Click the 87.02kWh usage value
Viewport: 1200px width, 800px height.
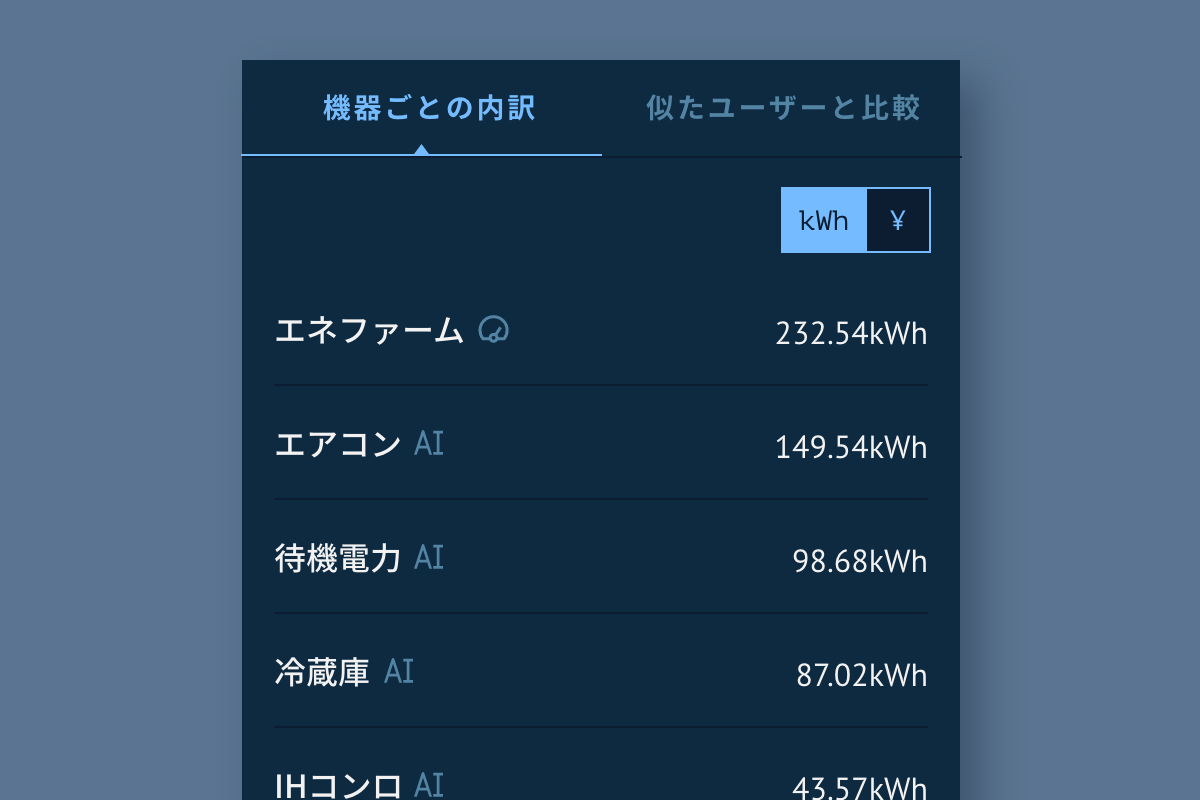tap(861, 675)
